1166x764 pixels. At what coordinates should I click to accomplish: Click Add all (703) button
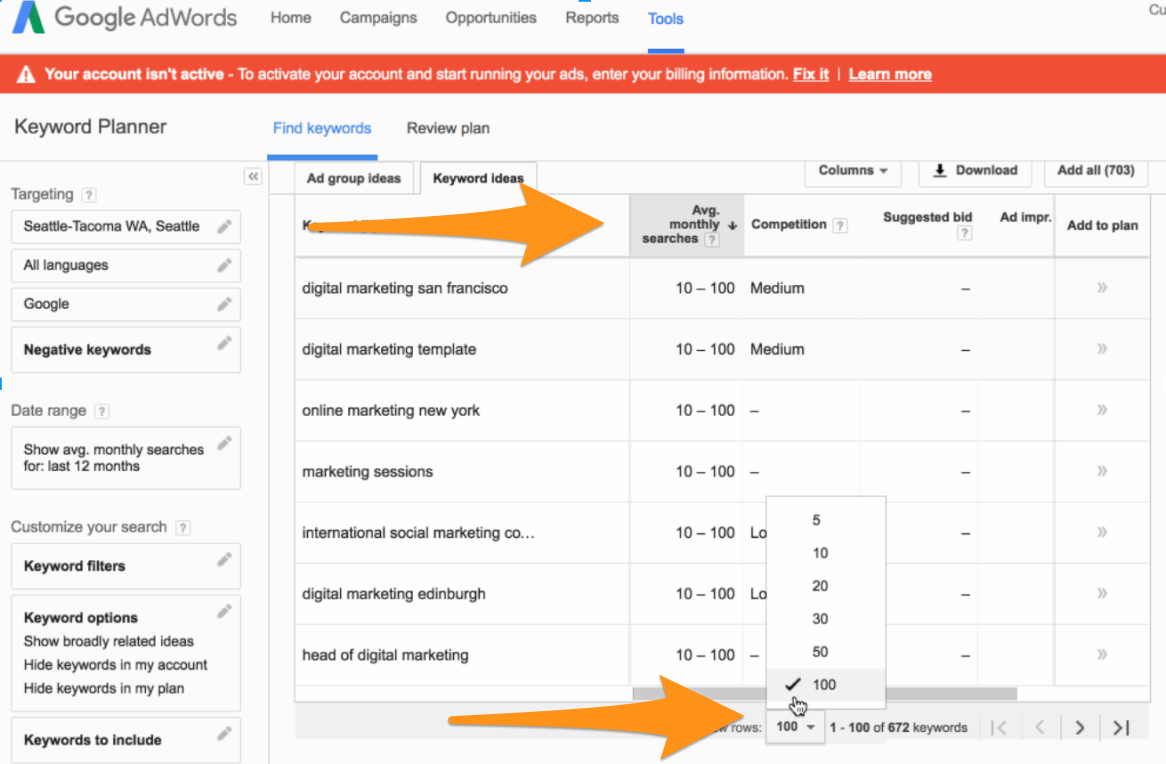(1095, 170)
